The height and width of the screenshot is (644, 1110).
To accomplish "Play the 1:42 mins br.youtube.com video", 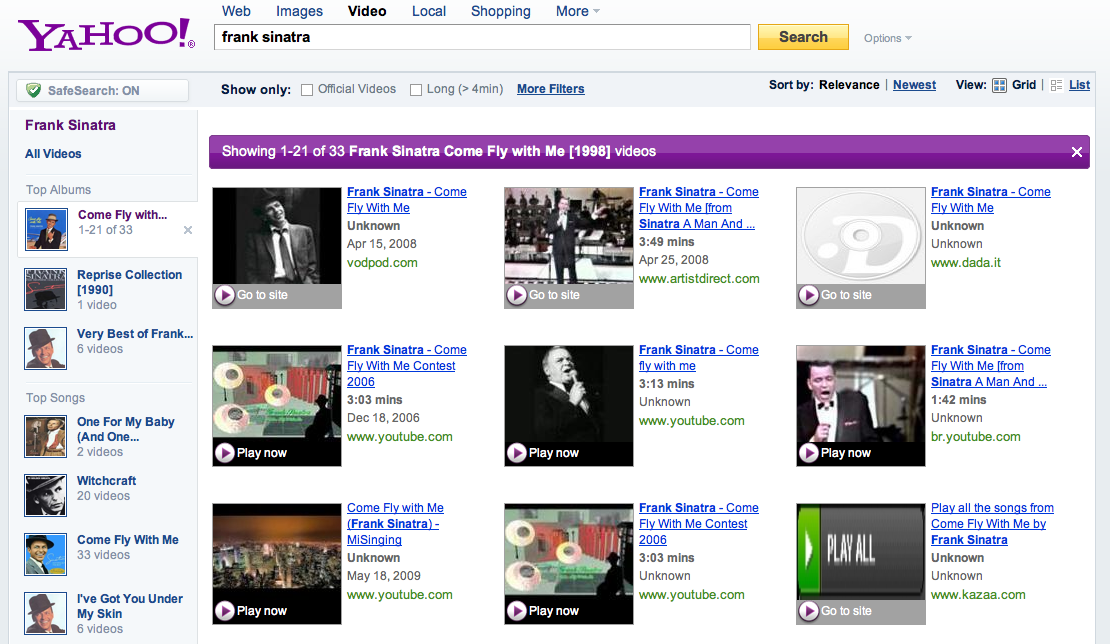I will click(808, 453).
